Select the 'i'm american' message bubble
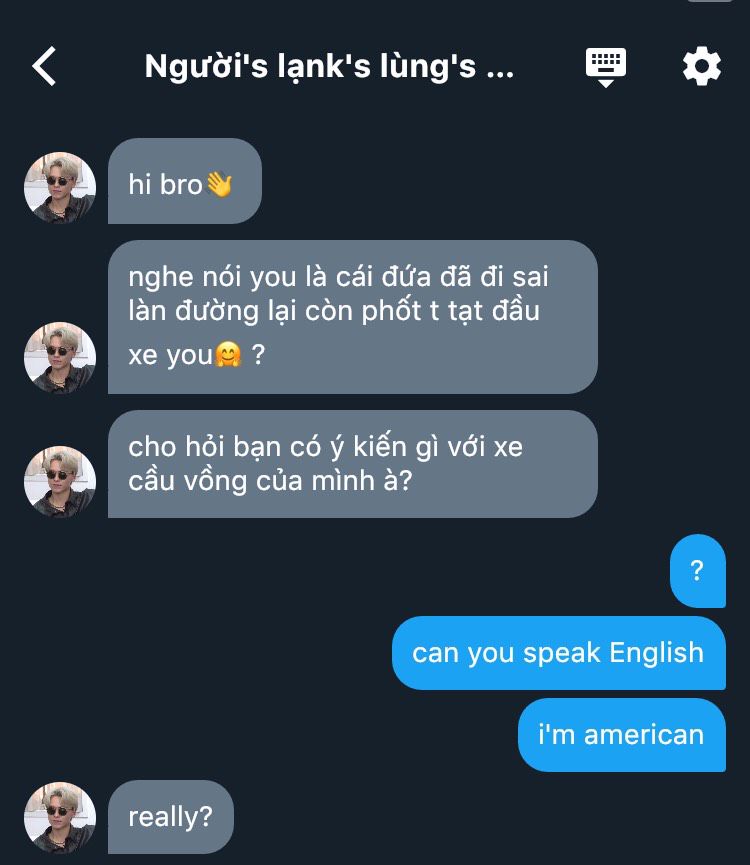The width and height of the screenshot is (750, 865). point(622,735)
